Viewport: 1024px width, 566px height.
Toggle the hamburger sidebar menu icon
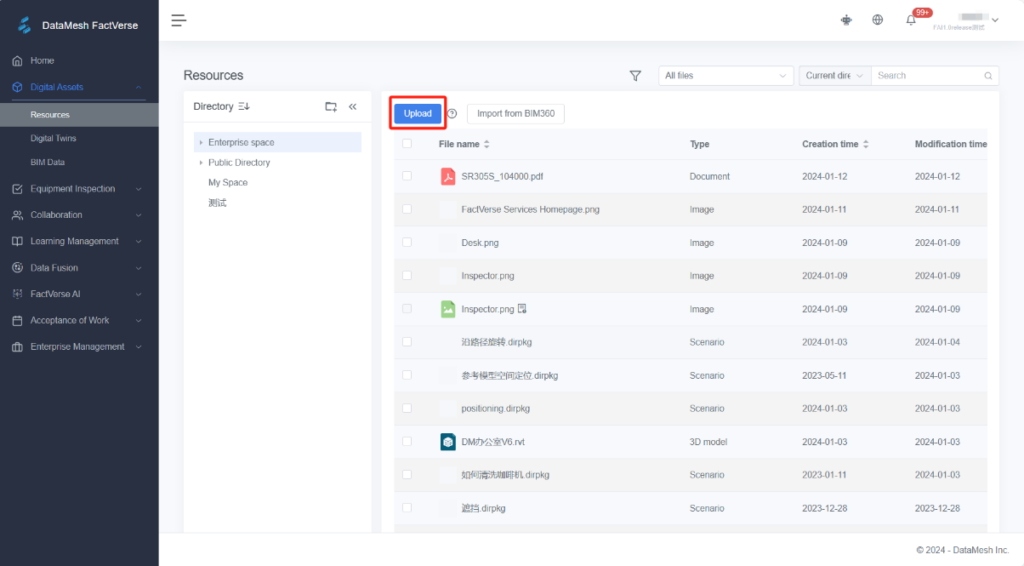pos(179,20)
